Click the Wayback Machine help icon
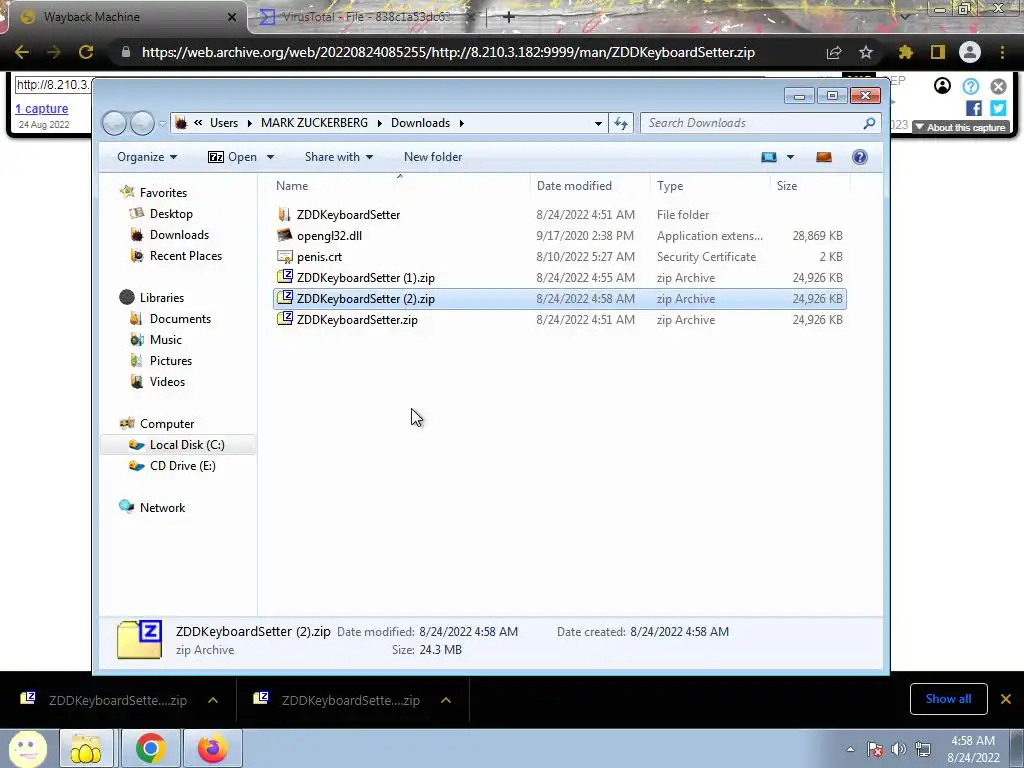This screenshot has width=1024, height=768. click(970, 86)
